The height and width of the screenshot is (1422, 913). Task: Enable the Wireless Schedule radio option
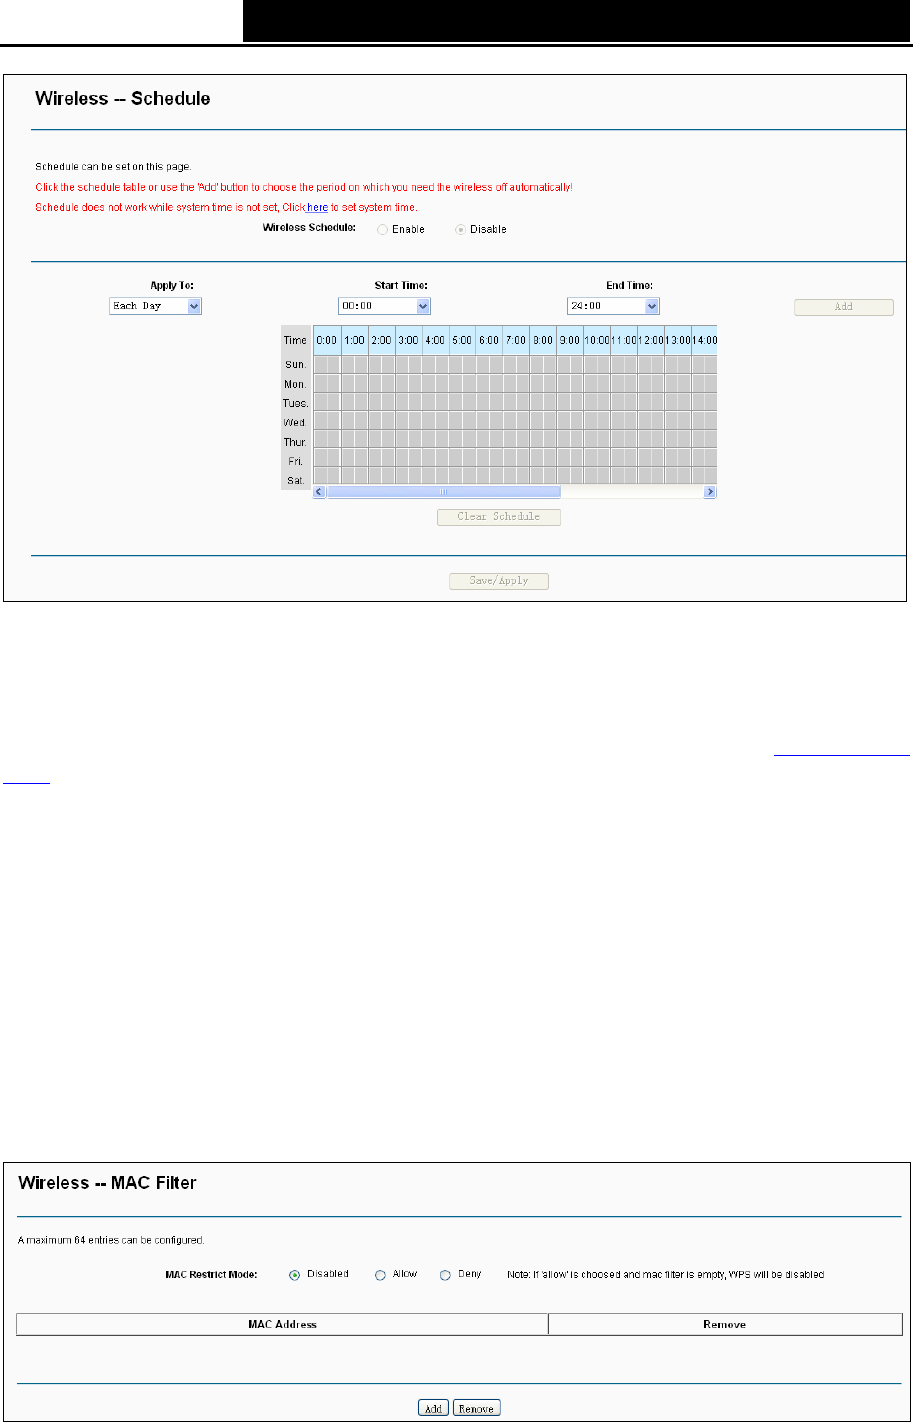(382, 230)
